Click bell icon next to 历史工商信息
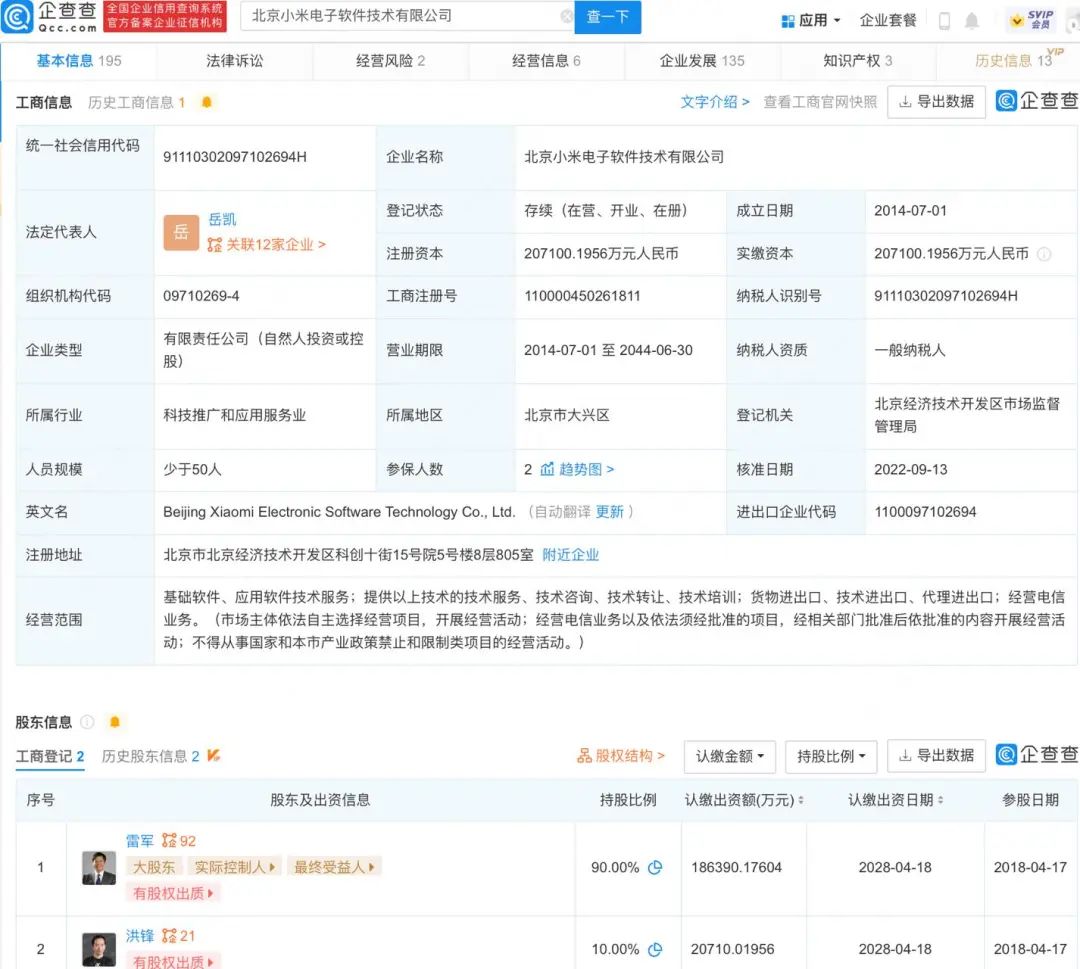The image size is (1080, 969). [206, 103]
